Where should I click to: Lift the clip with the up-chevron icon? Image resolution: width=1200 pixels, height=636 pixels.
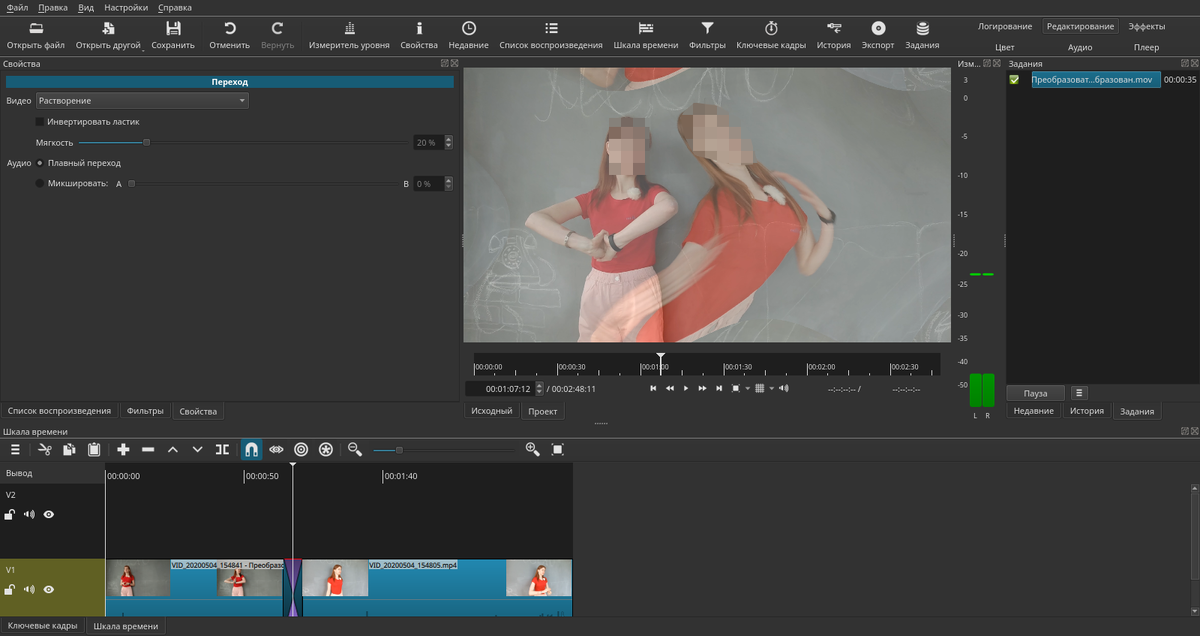pyautogui.click(x=172, y=450)
